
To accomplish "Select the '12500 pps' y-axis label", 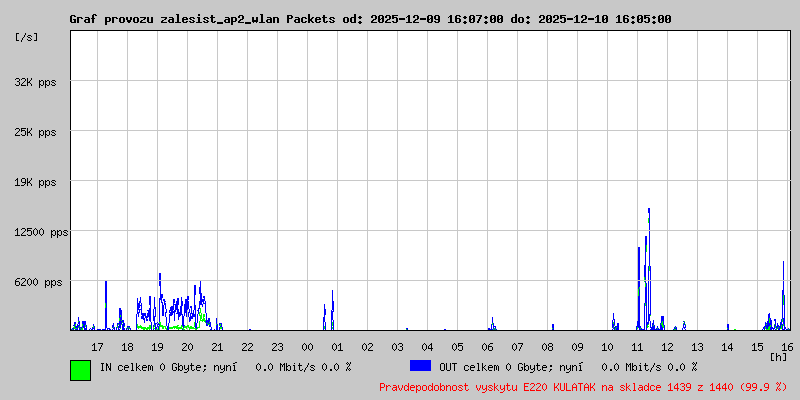I will 41,233.
